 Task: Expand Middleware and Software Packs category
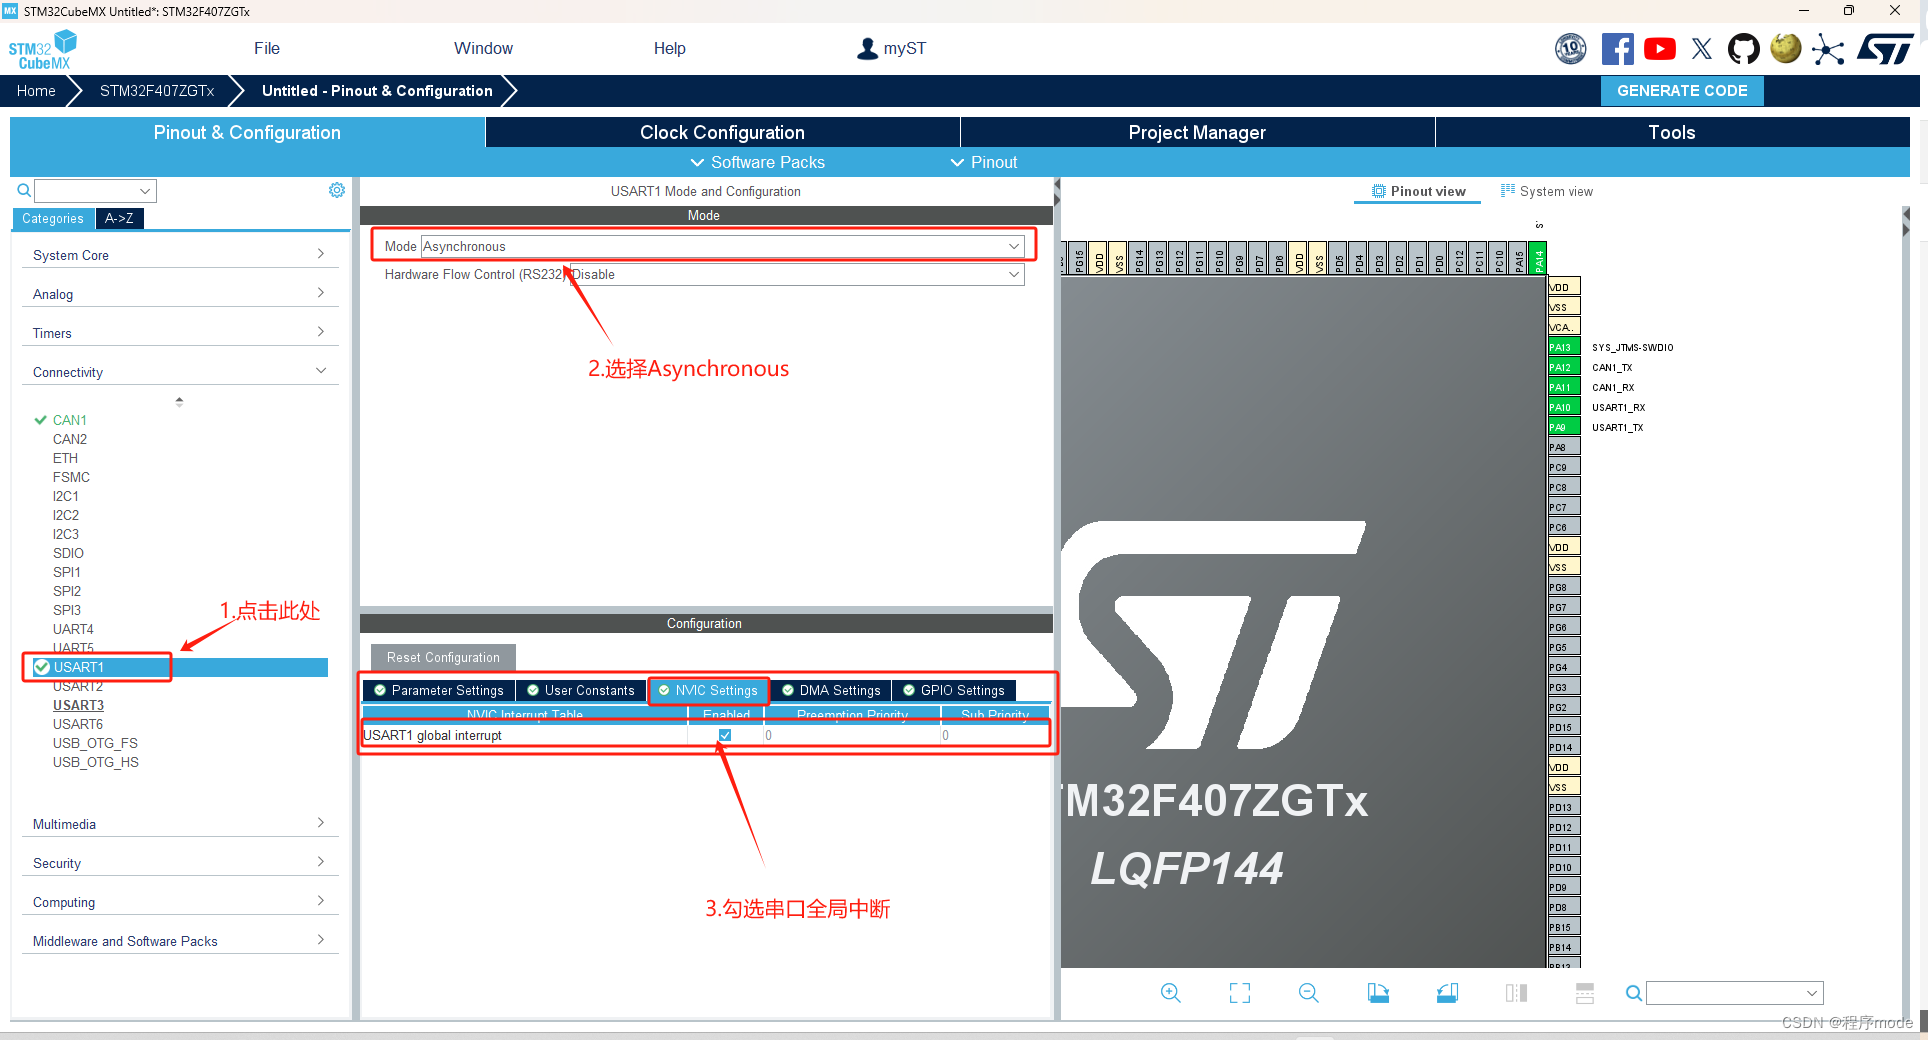(x=180, y=941)
